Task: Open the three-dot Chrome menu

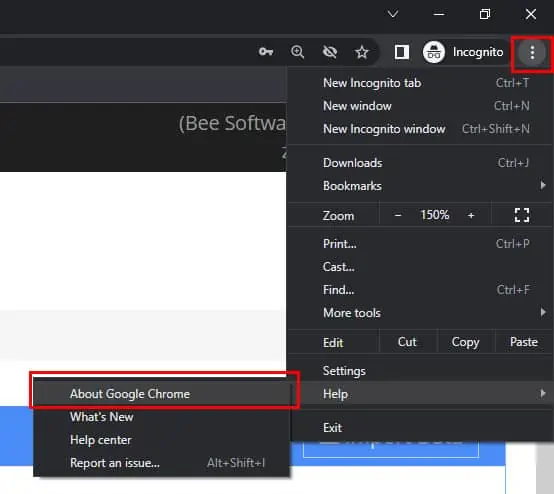Action: tap(532, 53)
